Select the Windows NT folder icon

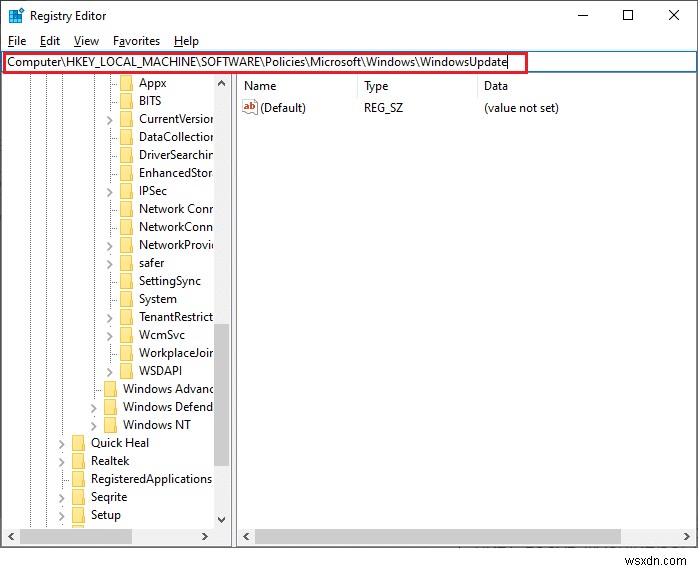pyautogui.click(x=110, y=425)
